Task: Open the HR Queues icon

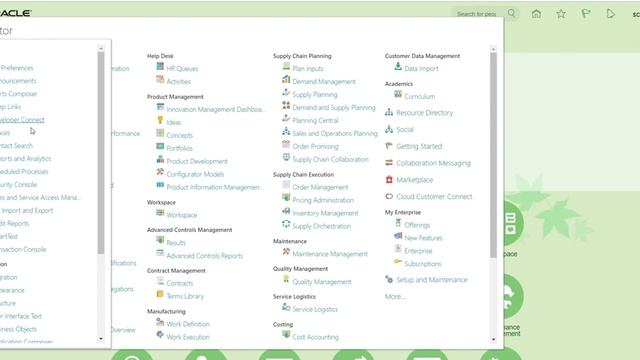Action: (160, 66)
